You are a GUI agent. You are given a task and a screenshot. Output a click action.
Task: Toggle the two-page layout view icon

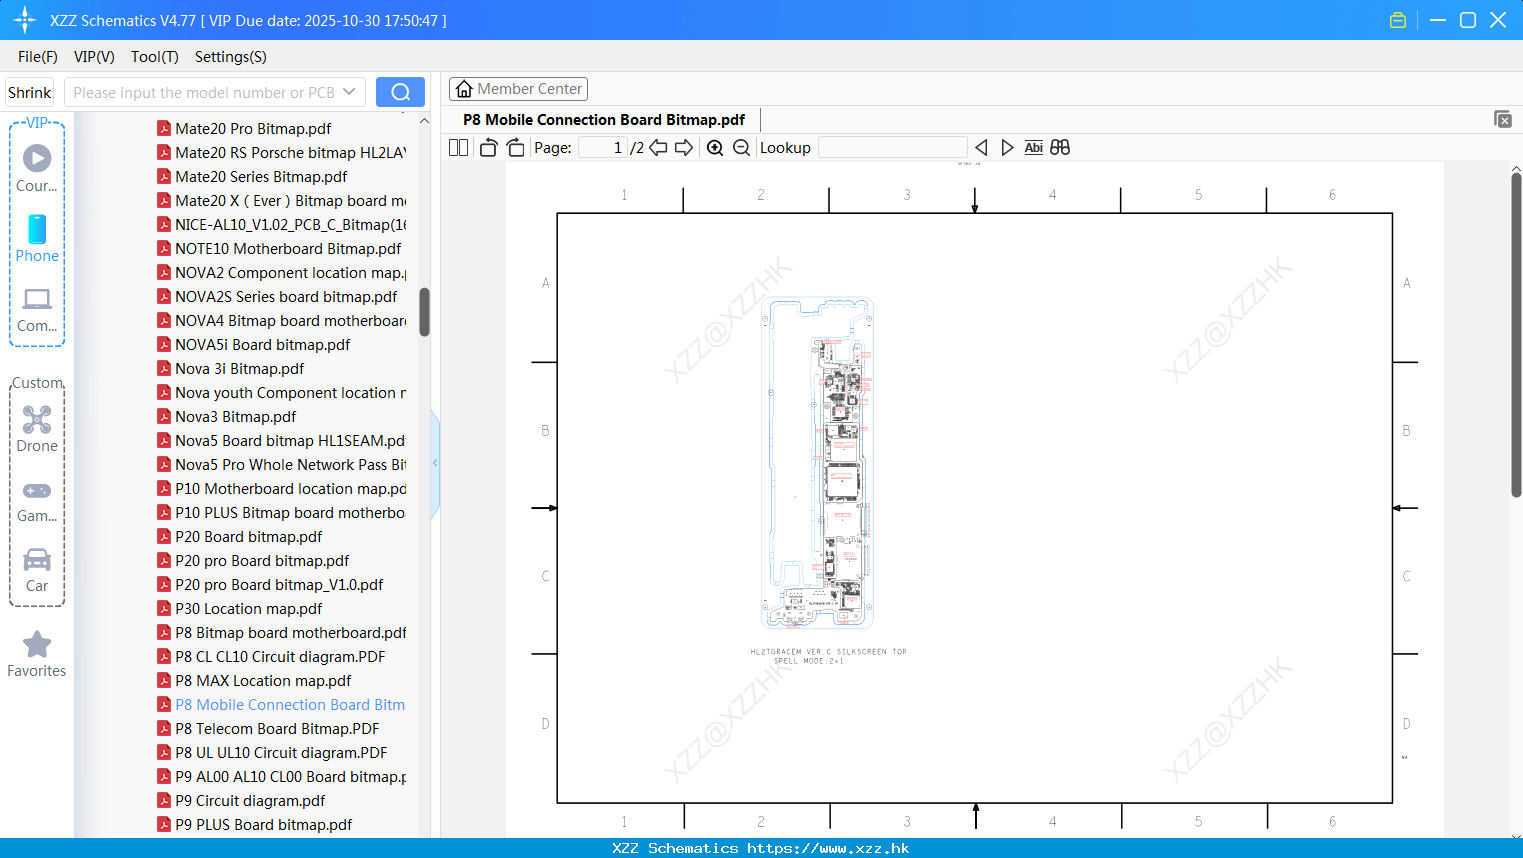[458, 148]
